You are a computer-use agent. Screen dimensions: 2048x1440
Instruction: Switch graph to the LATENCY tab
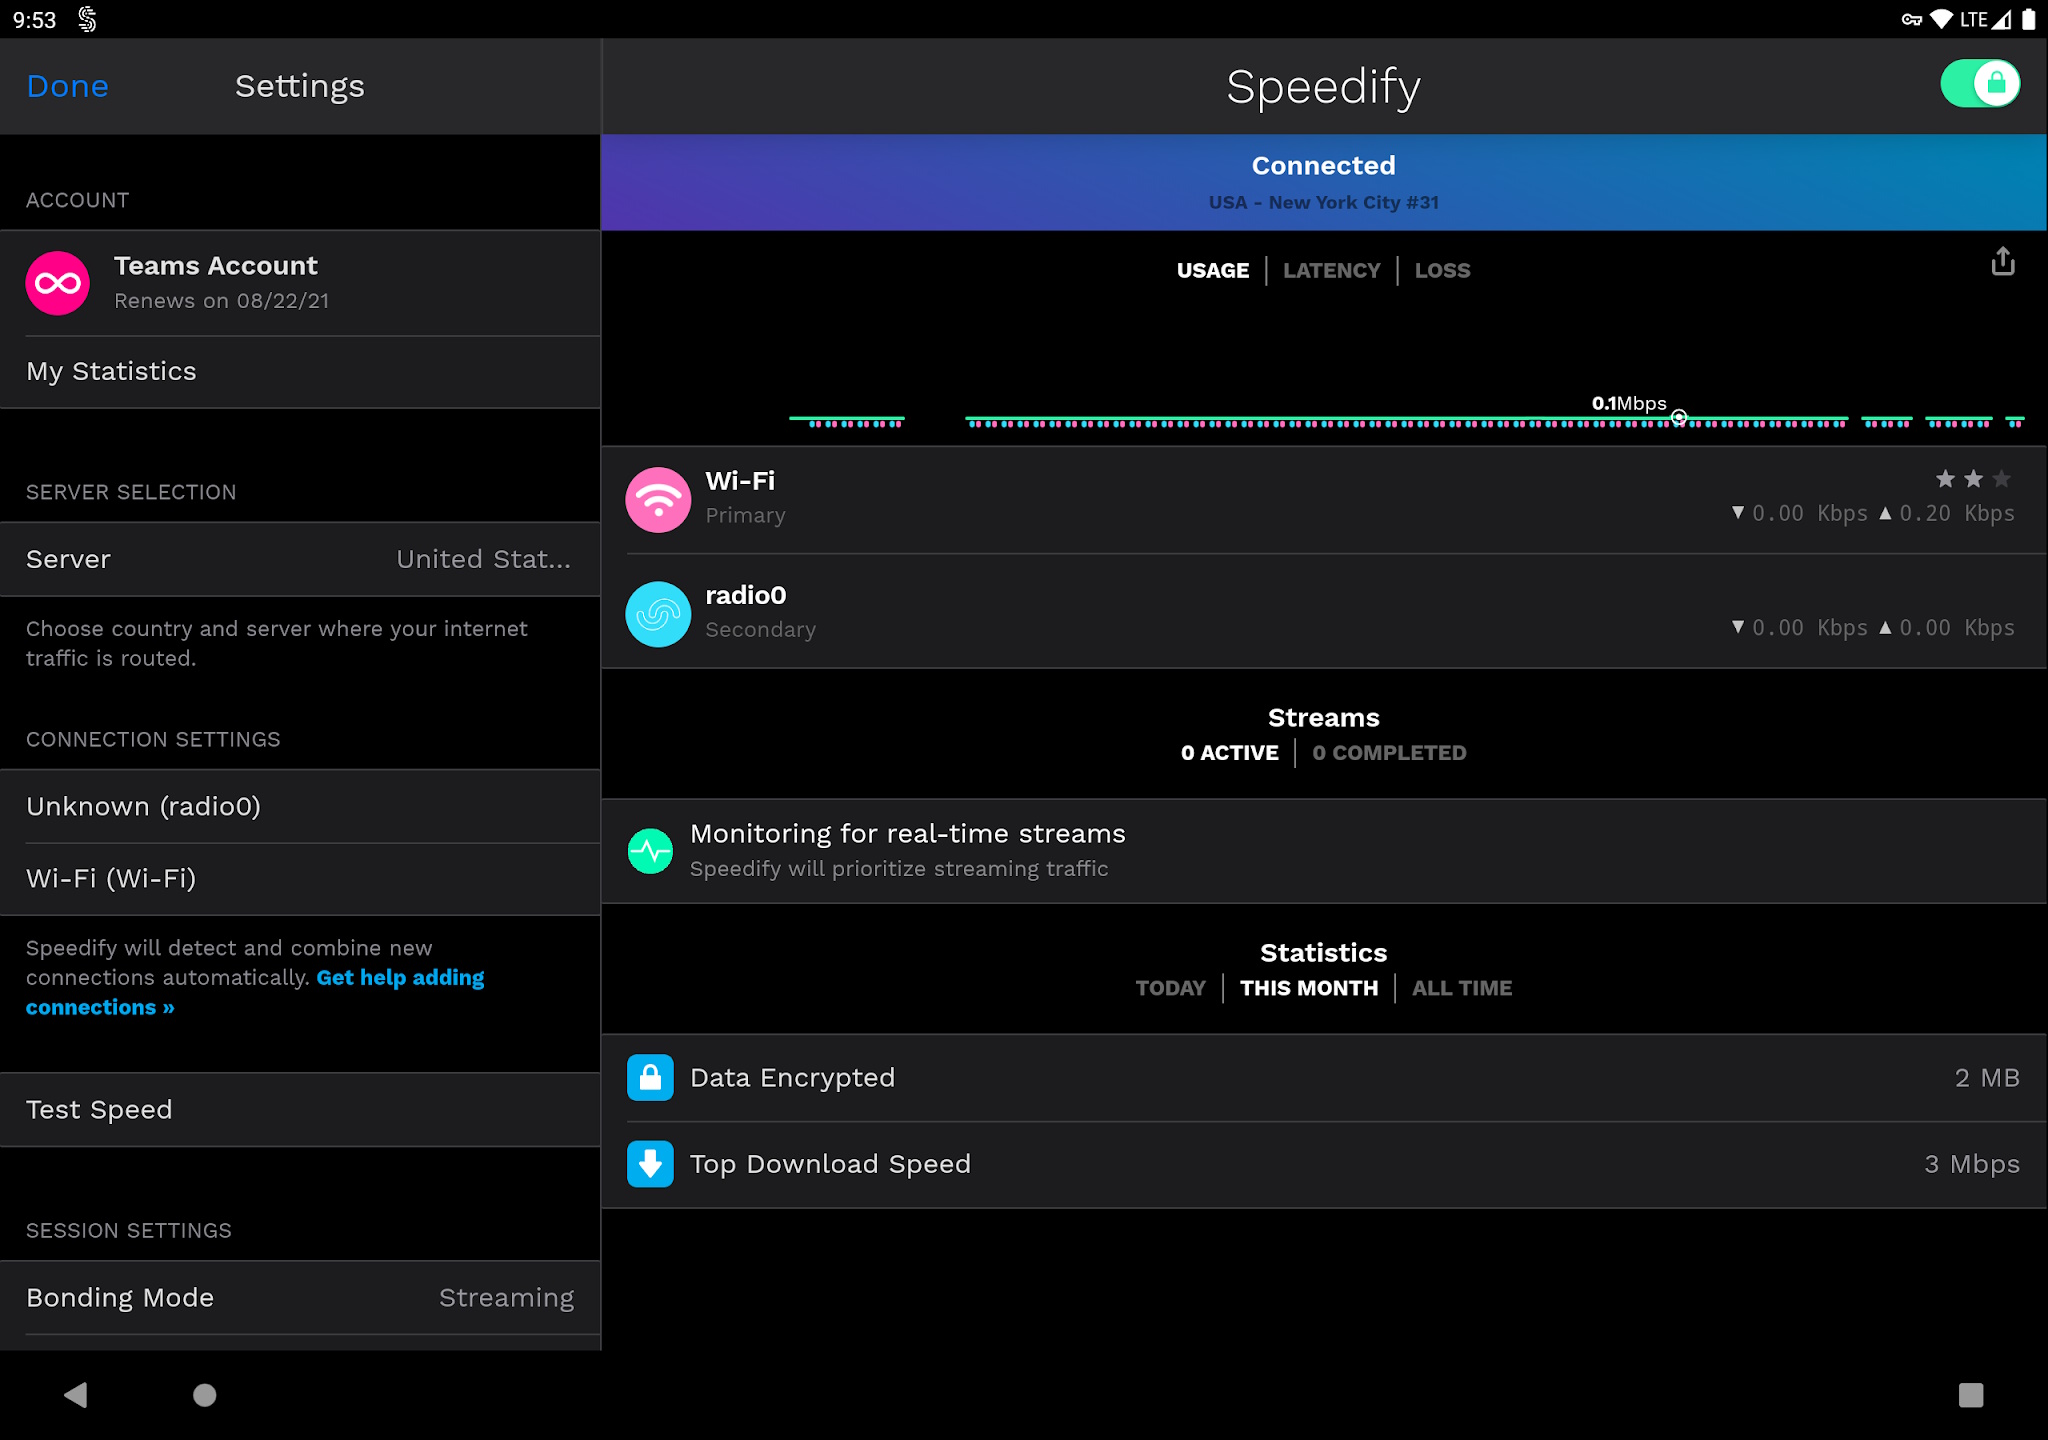coord(1331,270)
